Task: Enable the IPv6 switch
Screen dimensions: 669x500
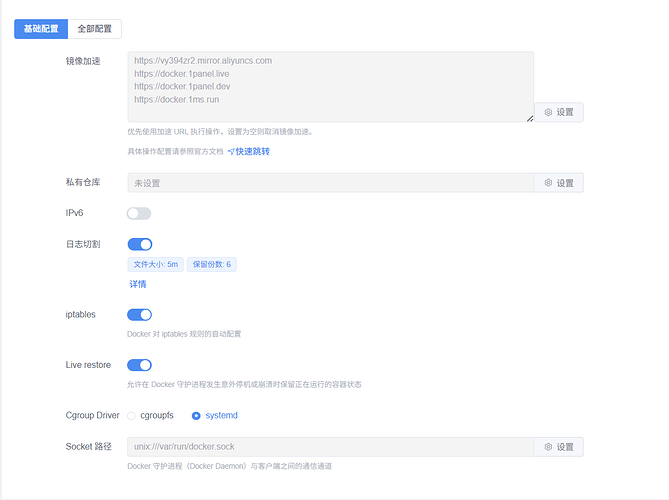Action: tap(139, 213)
